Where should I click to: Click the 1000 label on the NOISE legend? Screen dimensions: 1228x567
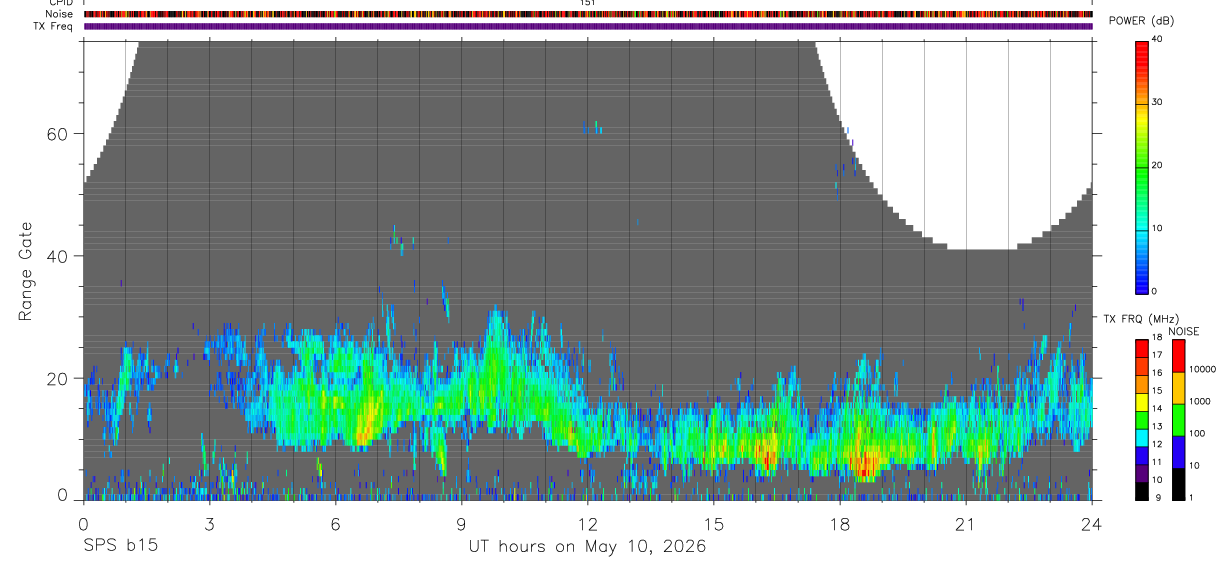coord(1200,401)
